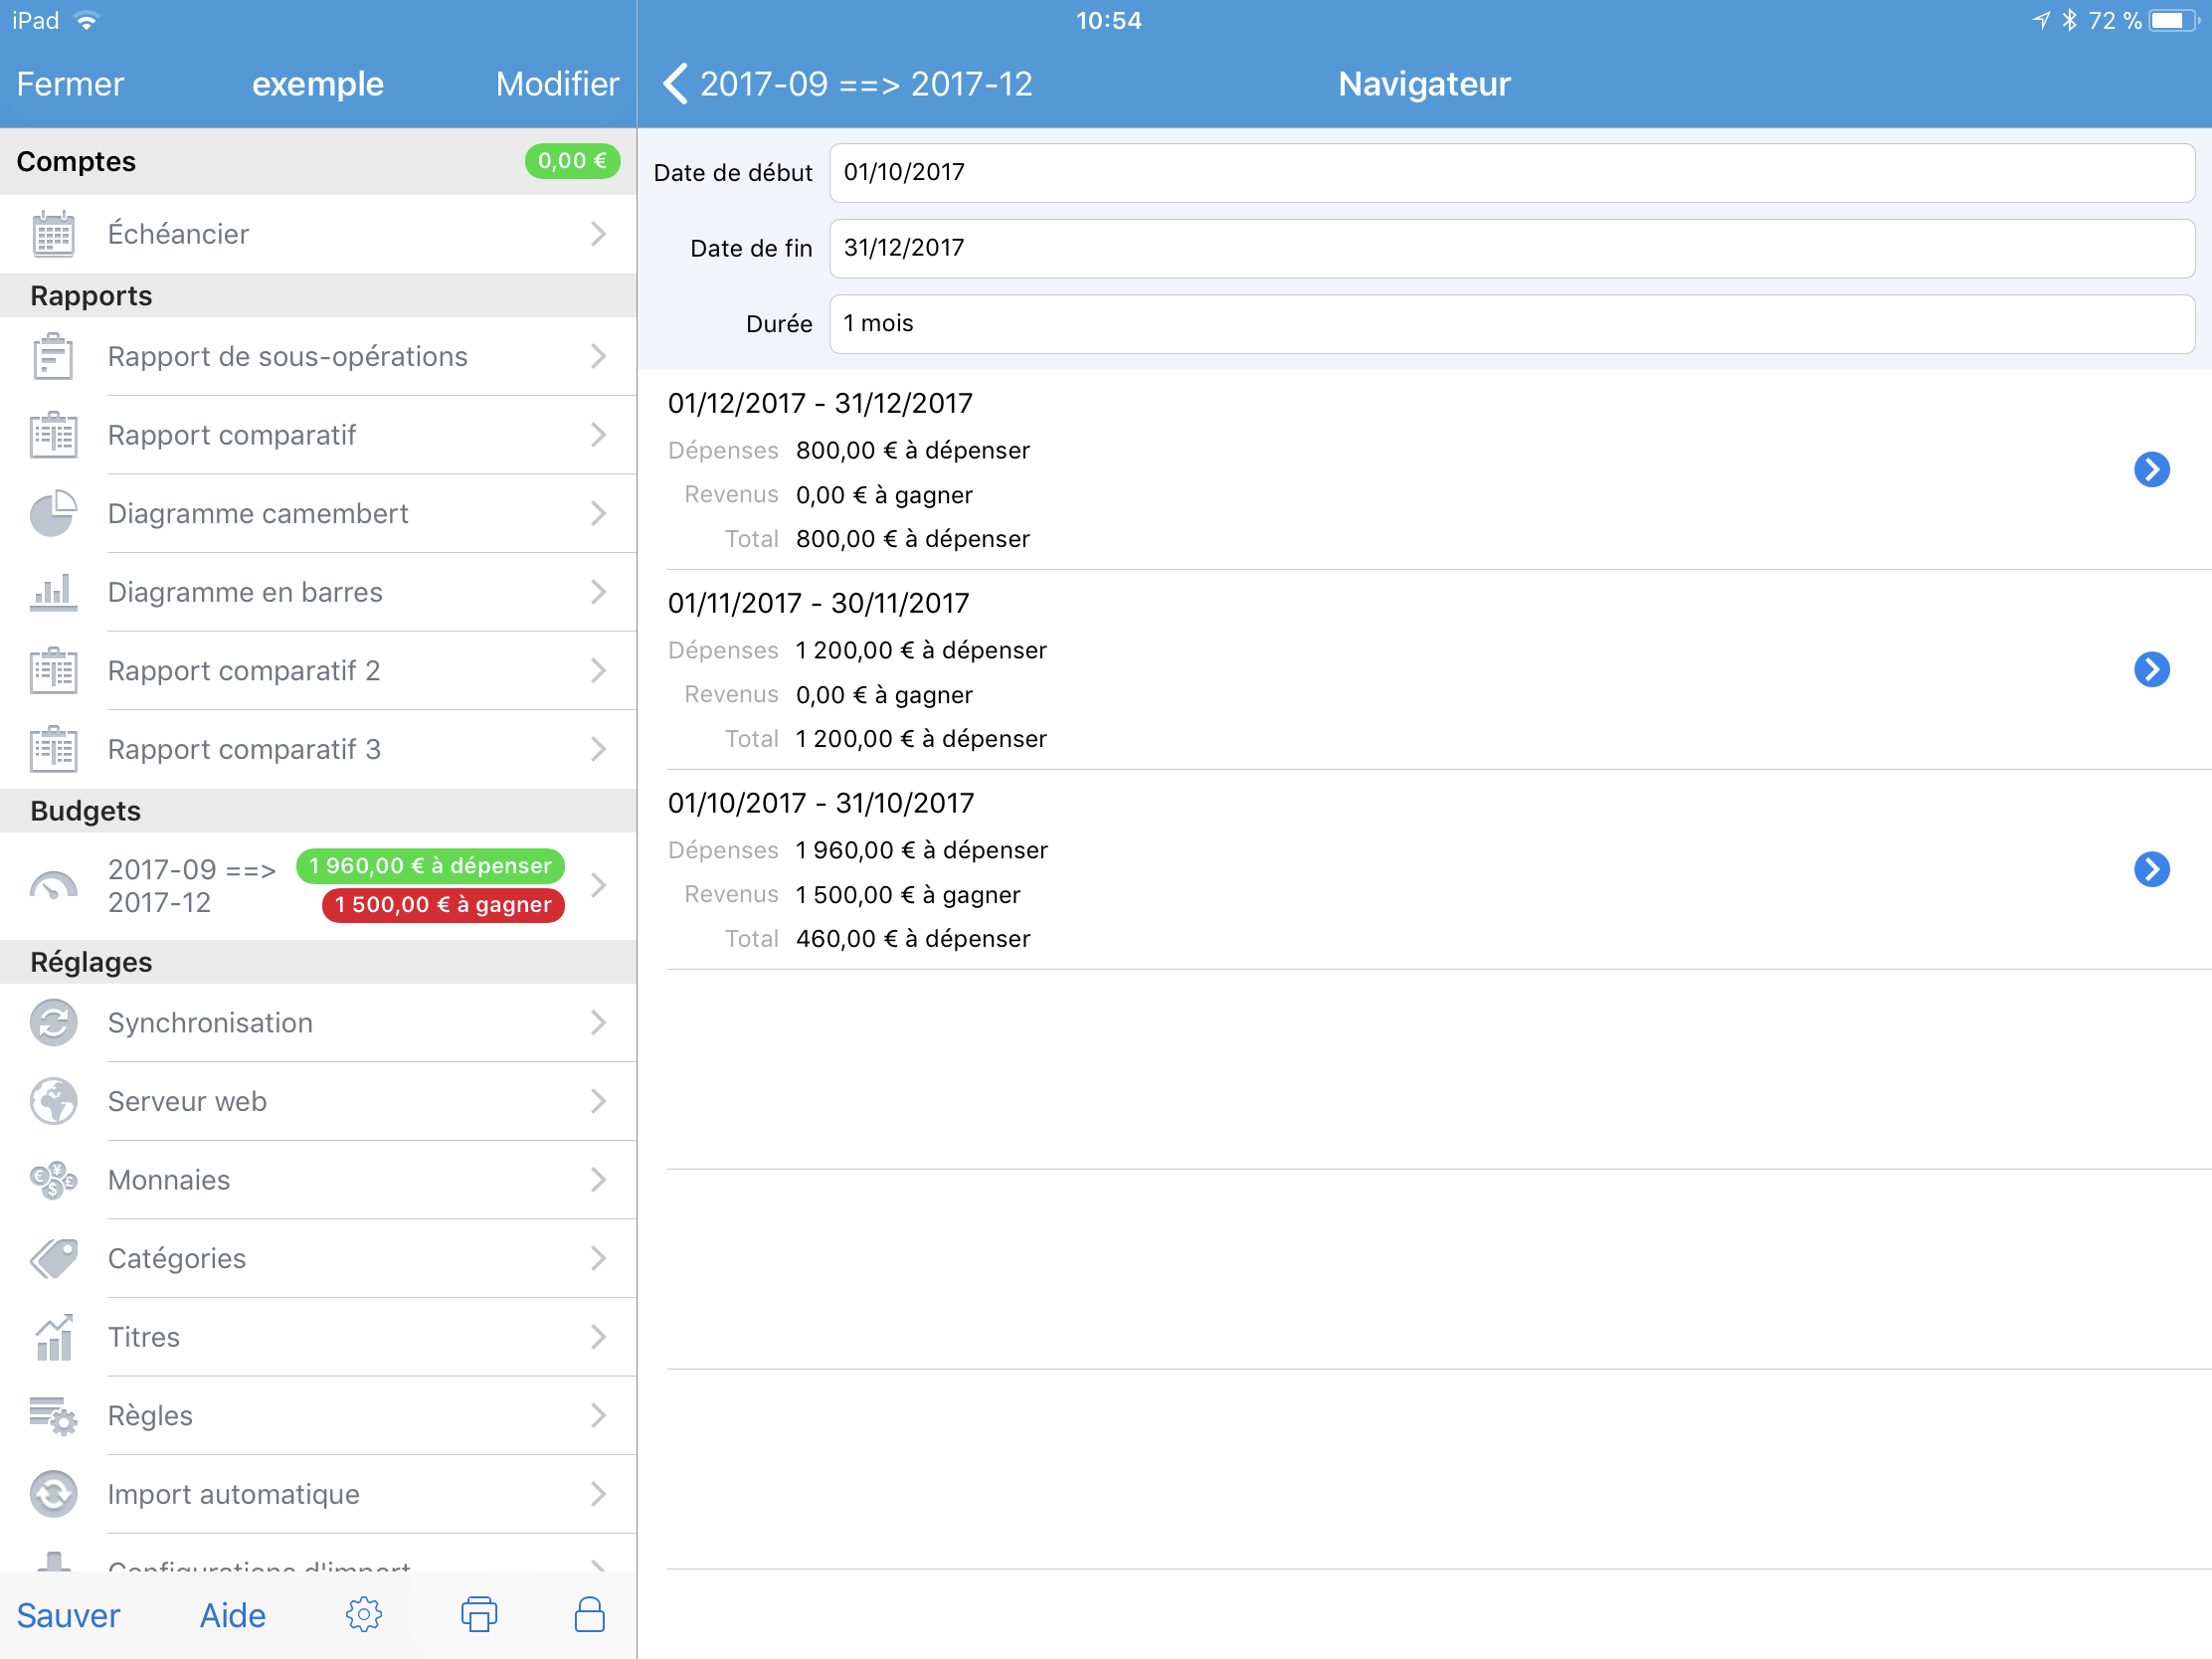Tap the green 0,00 € balance badge
The height and width of the screenshot is (1659, 2212).
(x=572, y=161)
